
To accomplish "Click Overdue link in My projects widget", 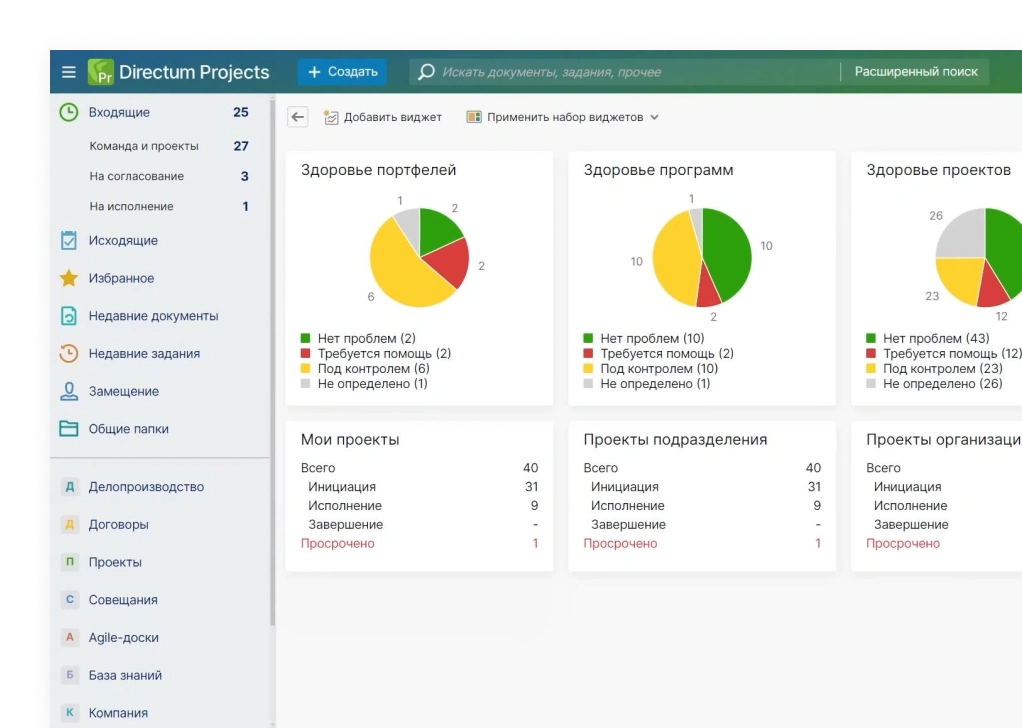I will [x=338, y=544].
